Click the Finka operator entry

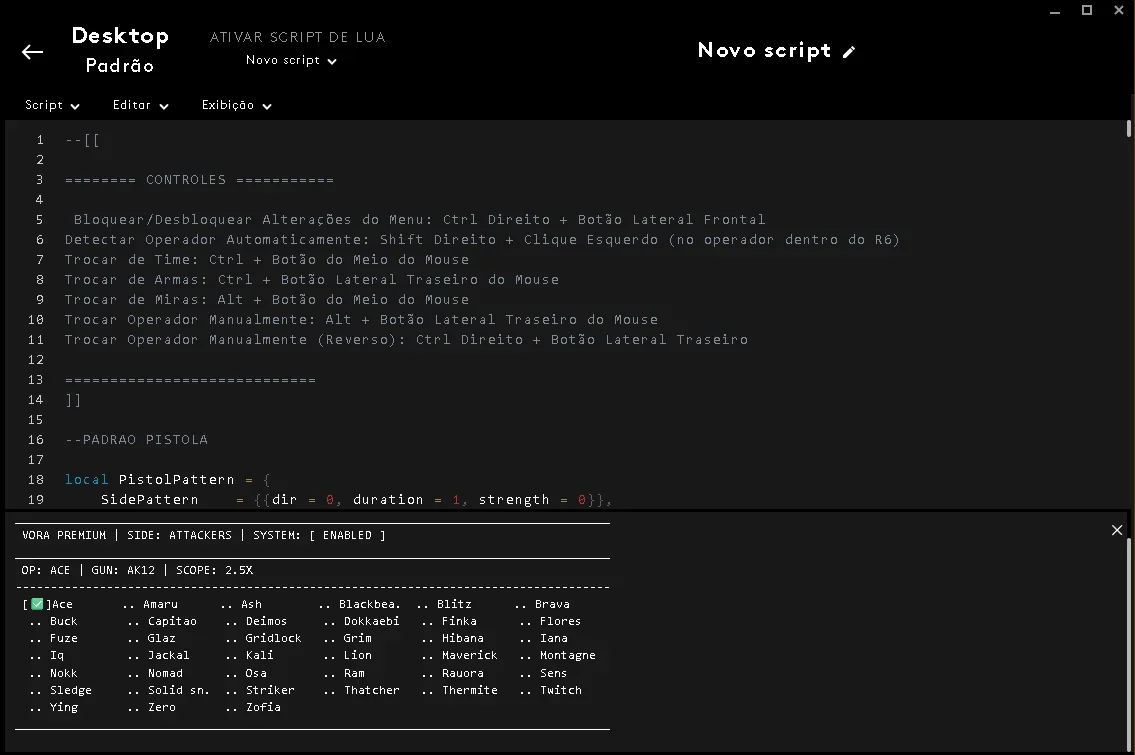pos(459,621)
